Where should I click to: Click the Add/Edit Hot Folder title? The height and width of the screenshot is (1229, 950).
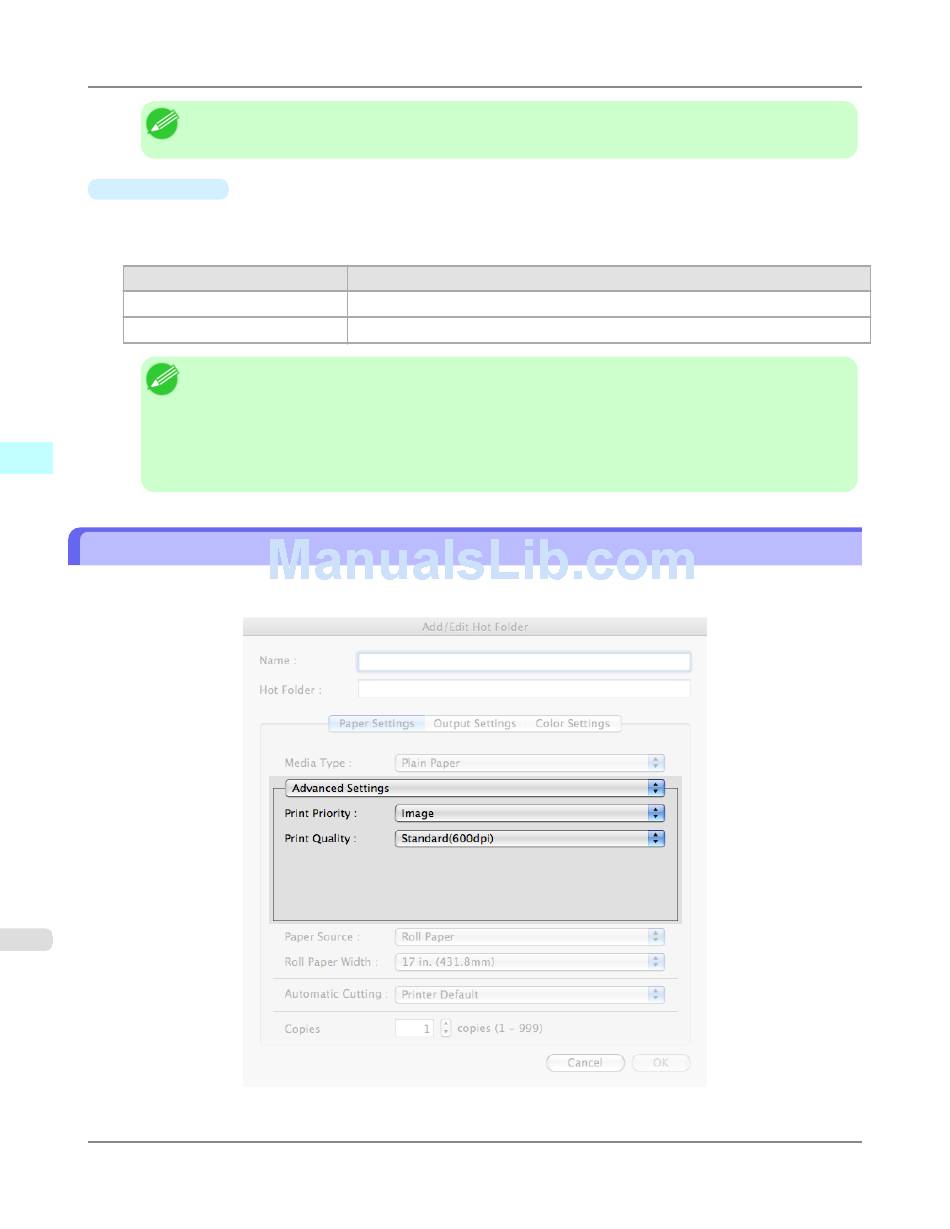tap(475, 627)
